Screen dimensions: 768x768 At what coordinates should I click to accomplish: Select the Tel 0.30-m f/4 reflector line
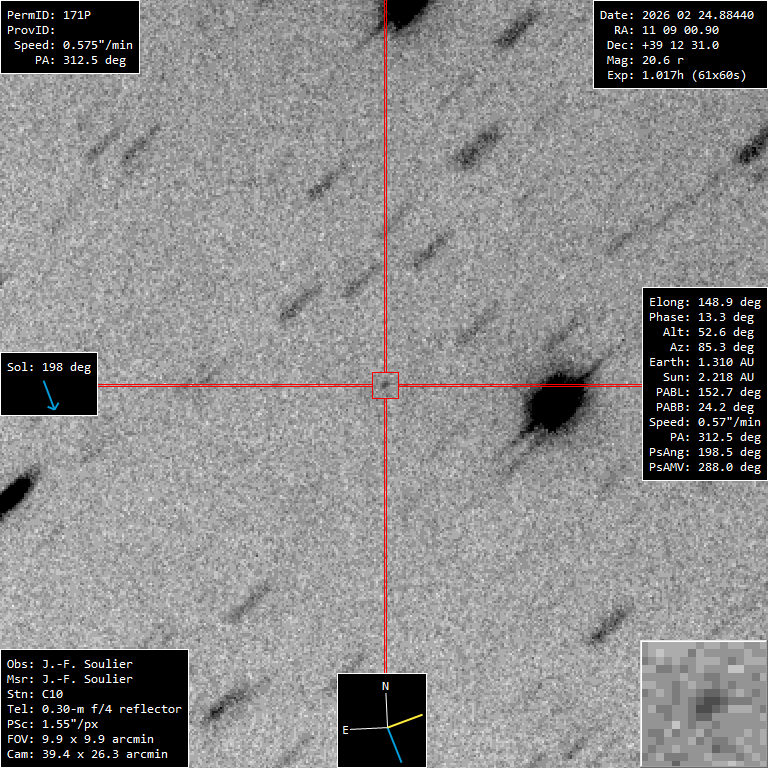tap(94, 708)
